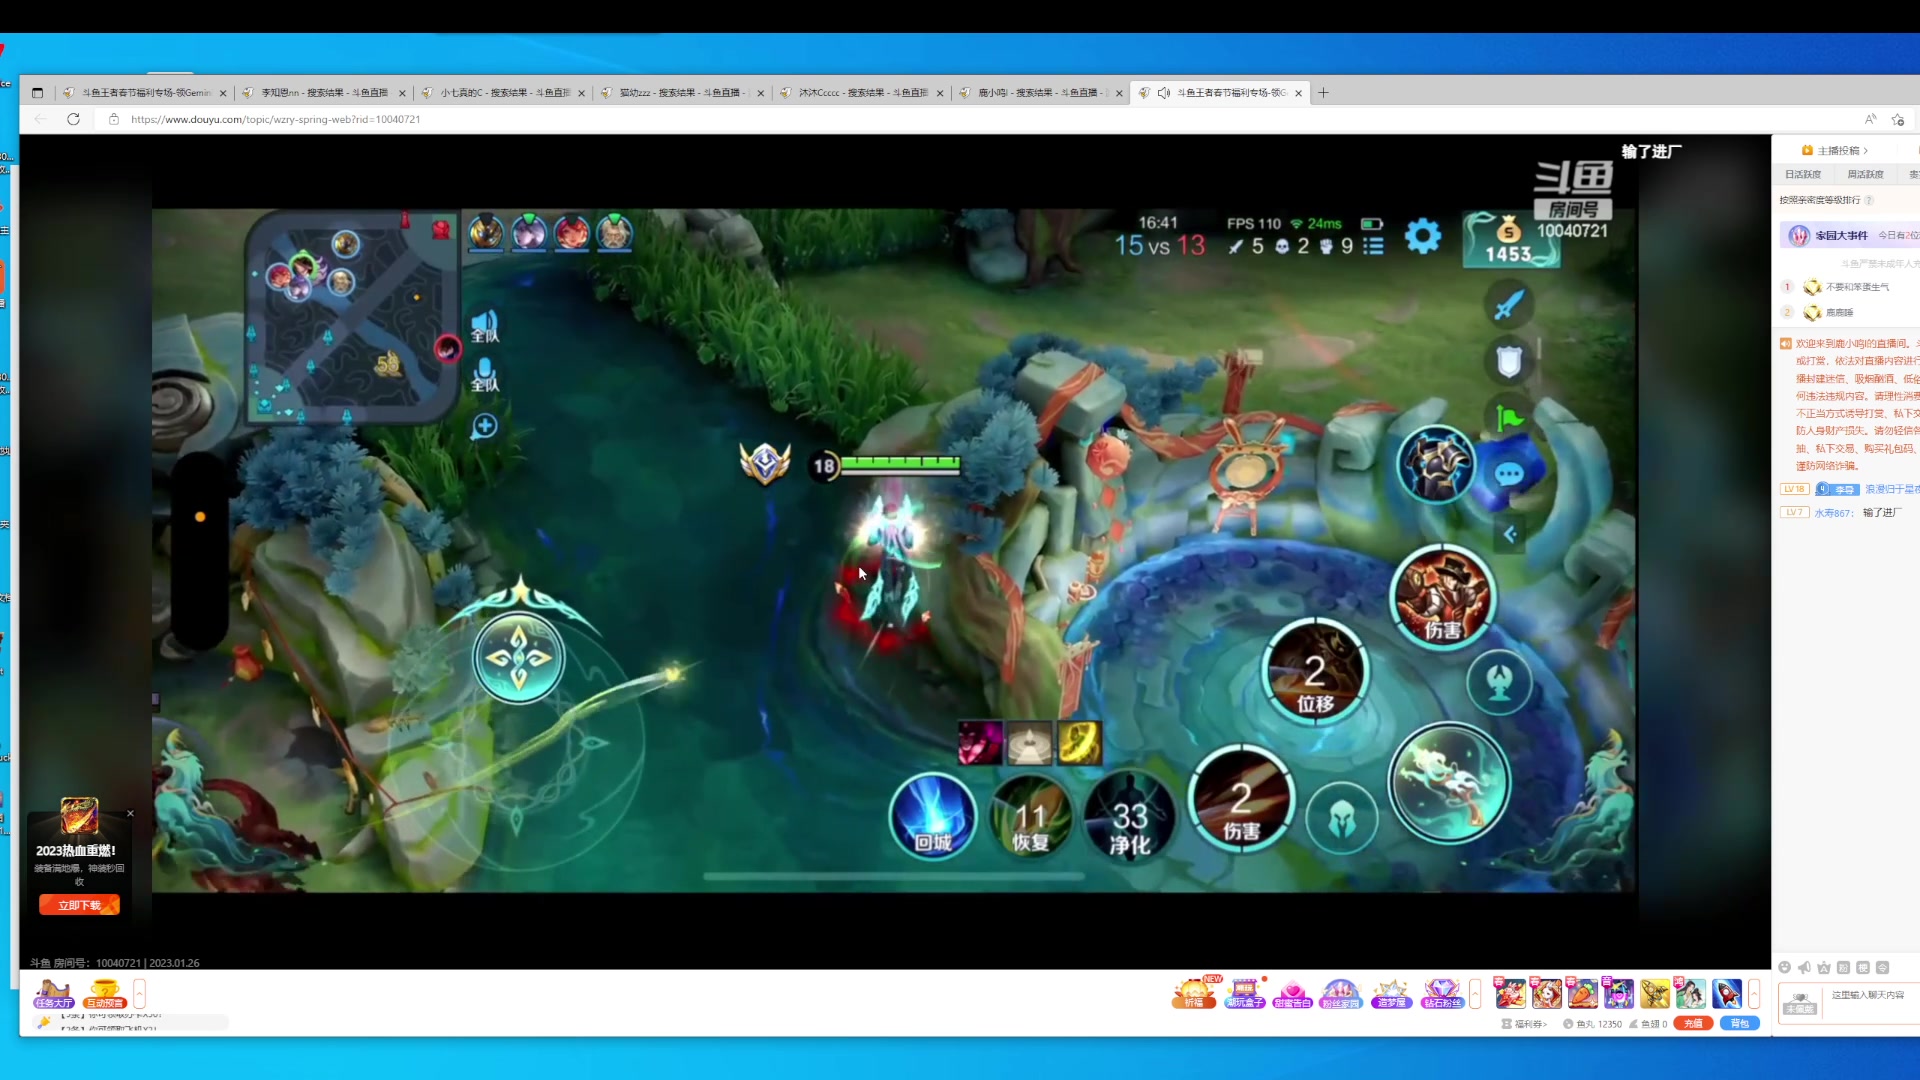Expand the activity icons arrow
This screenshot has height=1080, width=1920.
pyautogui.click(x=1475, y=994)
